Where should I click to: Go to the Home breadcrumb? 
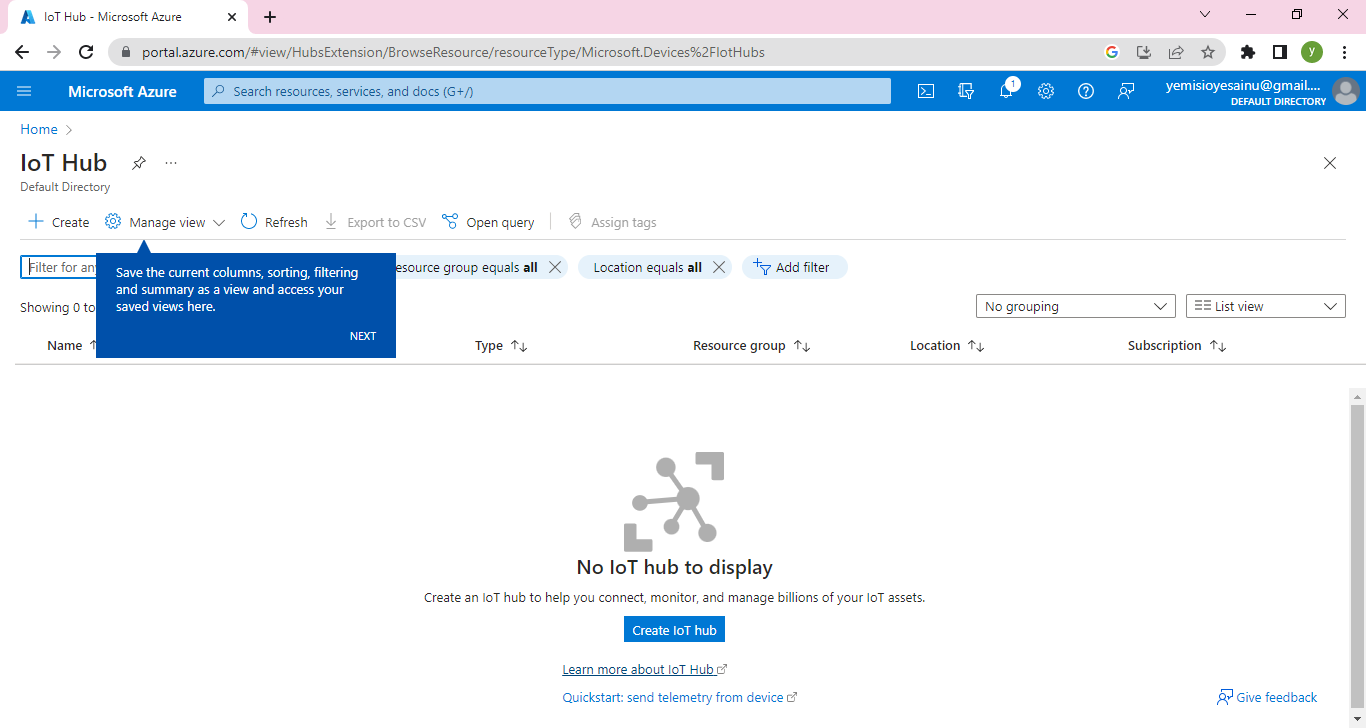(39, 129)
